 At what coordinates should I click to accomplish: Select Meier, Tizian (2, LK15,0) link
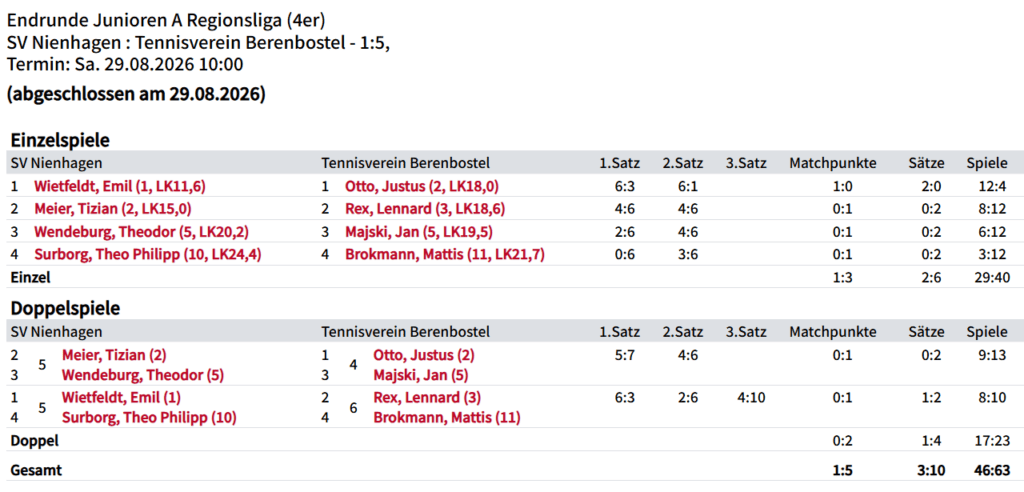coord(113,209)
